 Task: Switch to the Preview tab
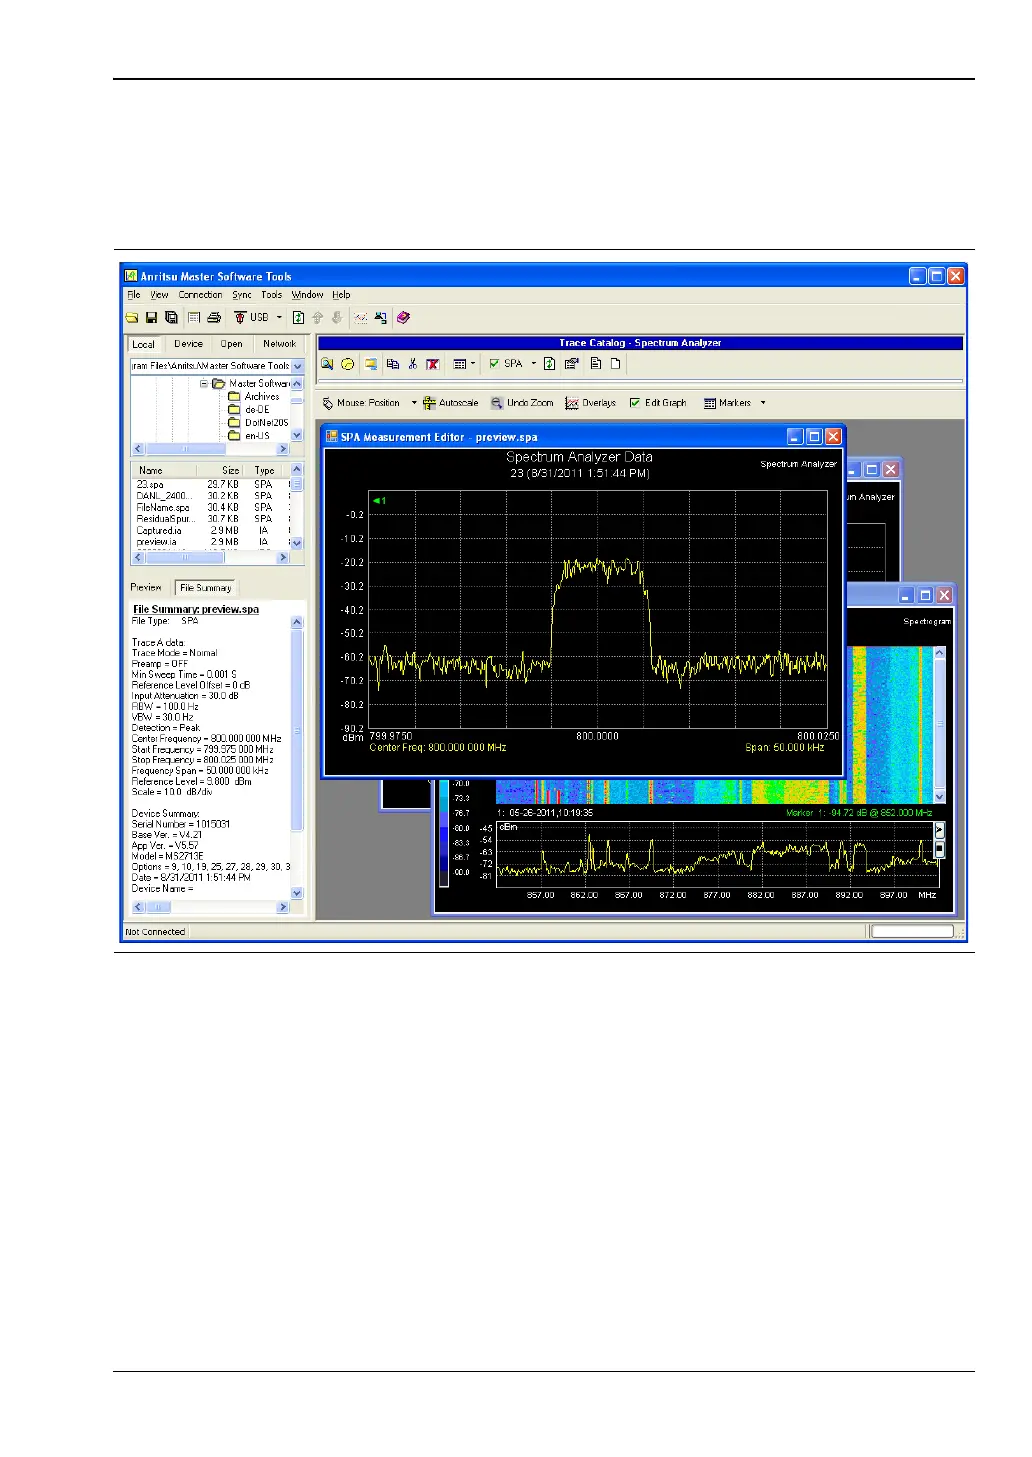click(x=146, y=588)
